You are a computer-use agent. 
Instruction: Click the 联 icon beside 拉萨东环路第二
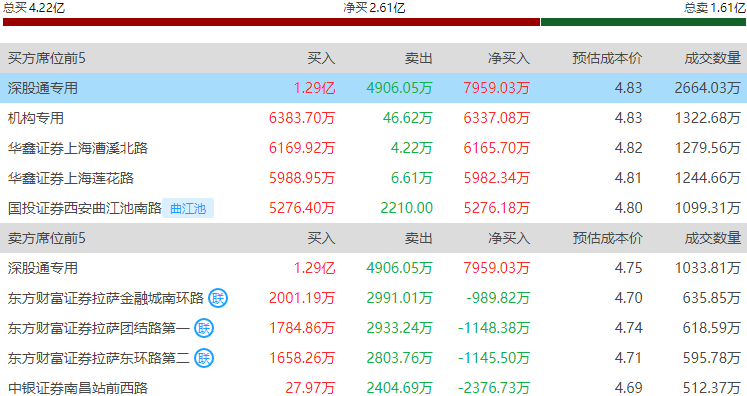pos(204,358)
